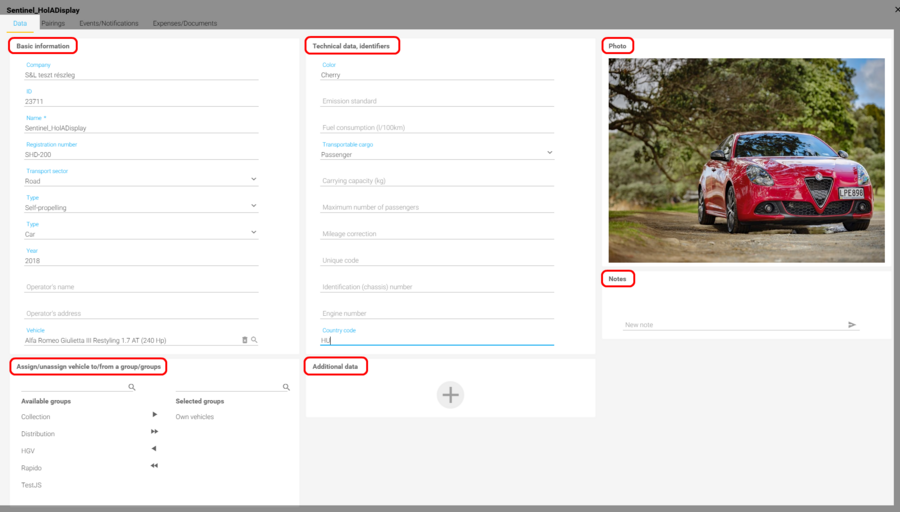Move all groups right with double arrow
Image resolution: width=900 pixels, height=512 pixels.
coord(154,431)
